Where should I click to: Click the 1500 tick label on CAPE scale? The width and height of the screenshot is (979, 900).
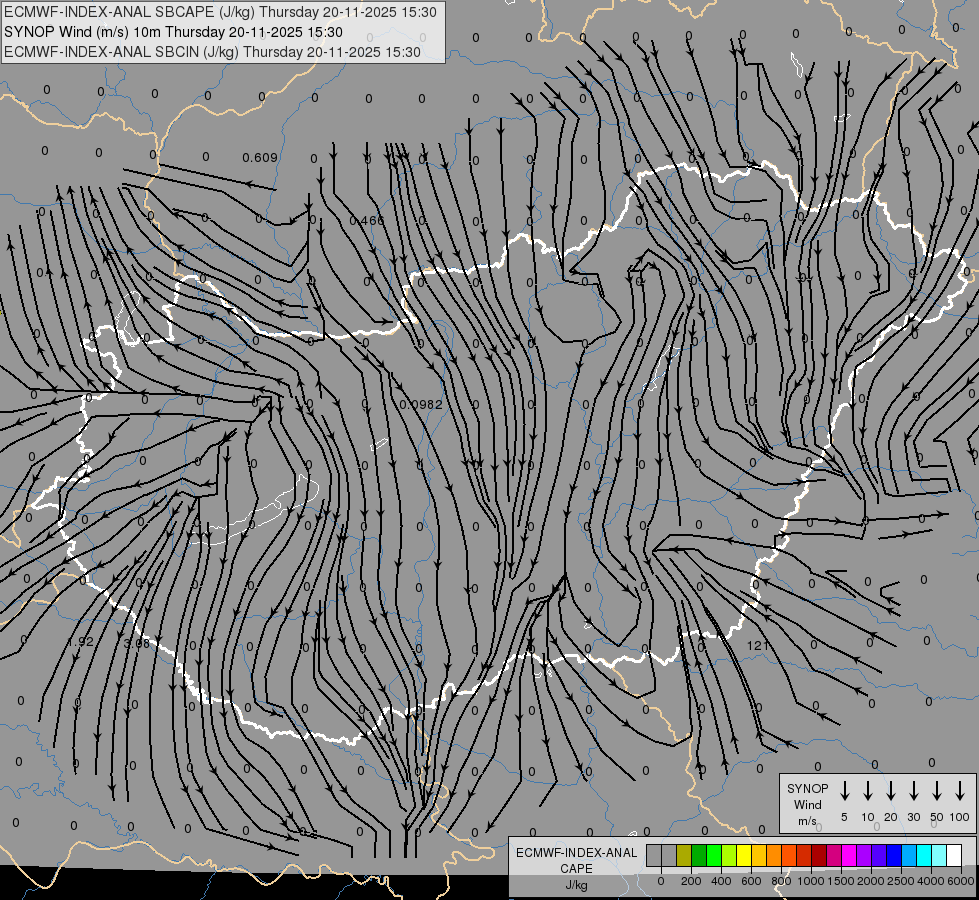pos(840,881)
